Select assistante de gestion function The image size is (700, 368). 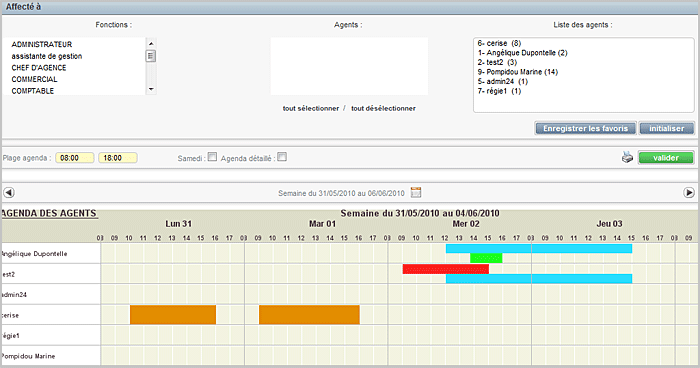point(47,56)
